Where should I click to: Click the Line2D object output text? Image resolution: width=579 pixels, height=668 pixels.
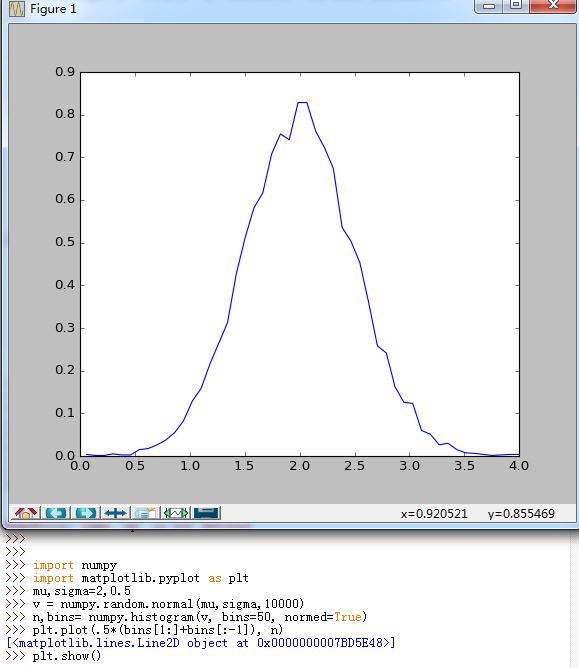point(201,643)
